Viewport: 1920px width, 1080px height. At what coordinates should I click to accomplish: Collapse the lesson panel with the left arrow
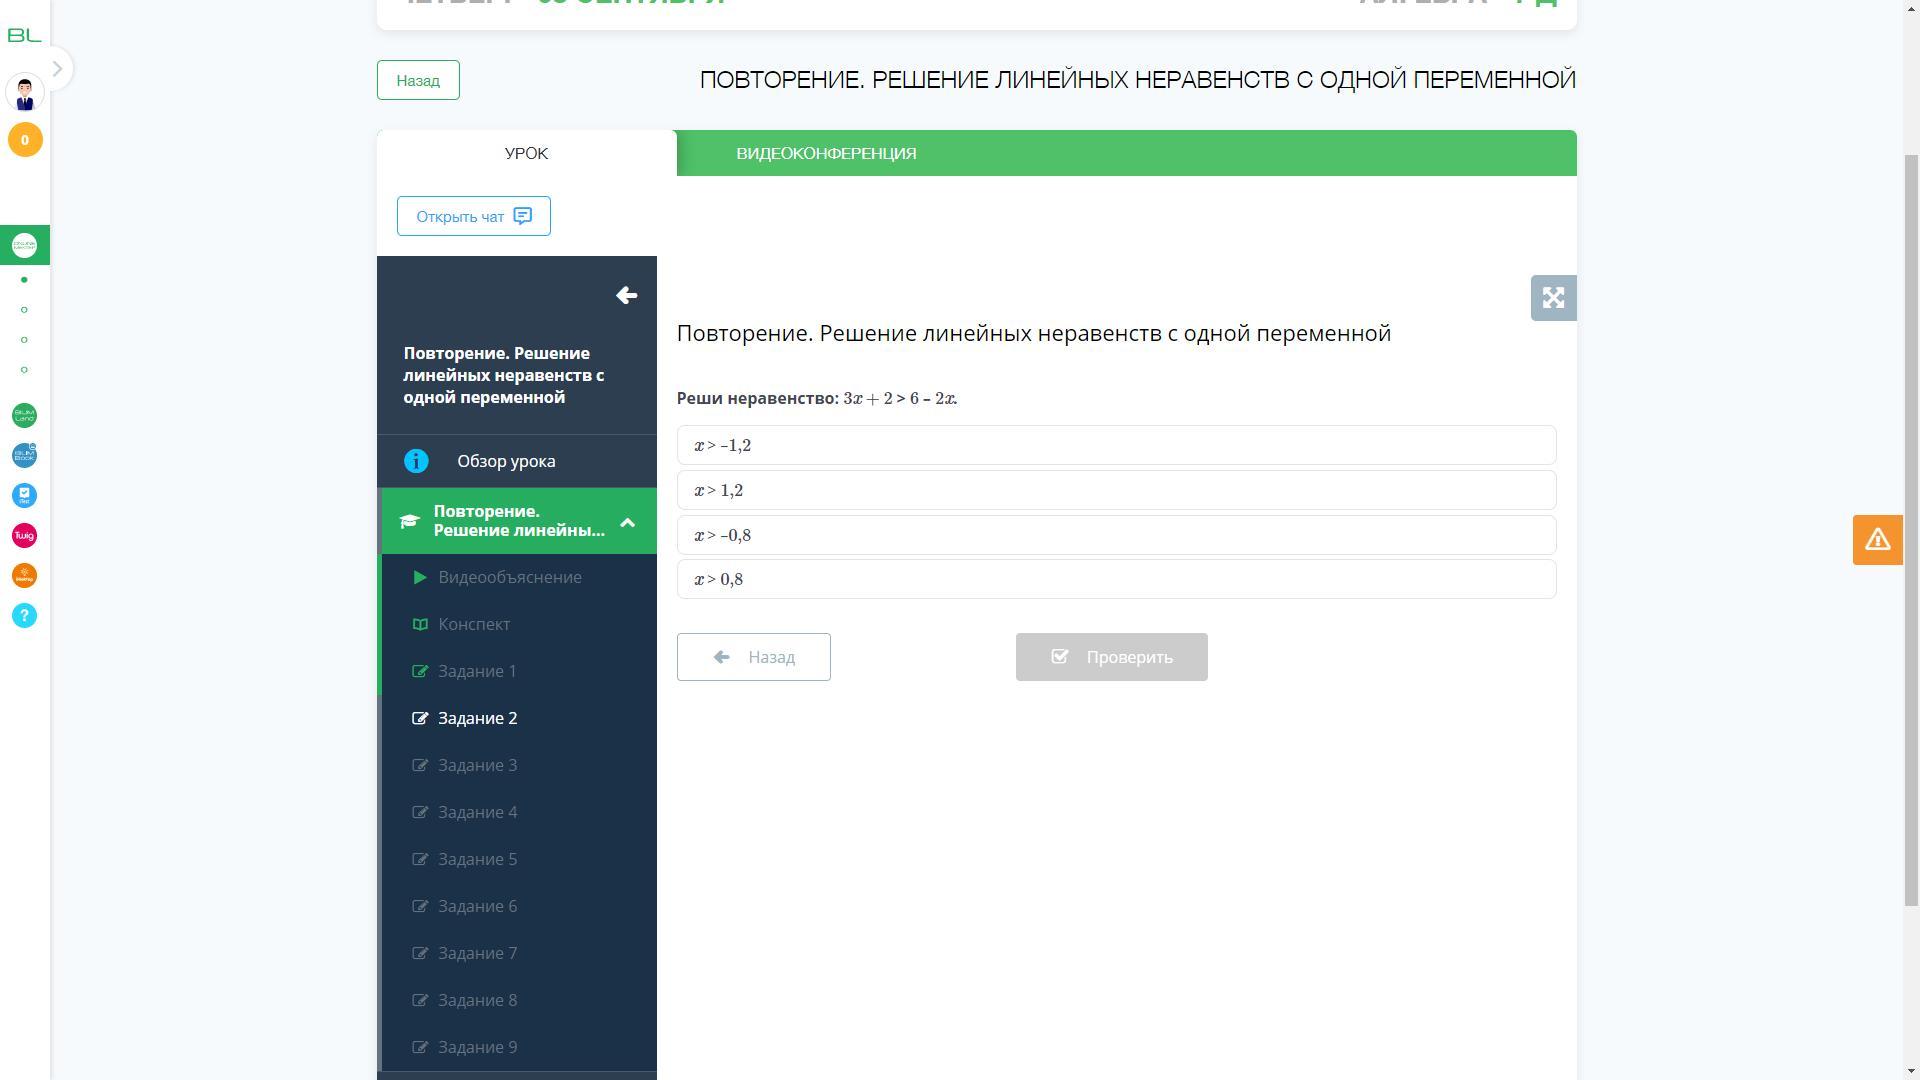[627, 295]
